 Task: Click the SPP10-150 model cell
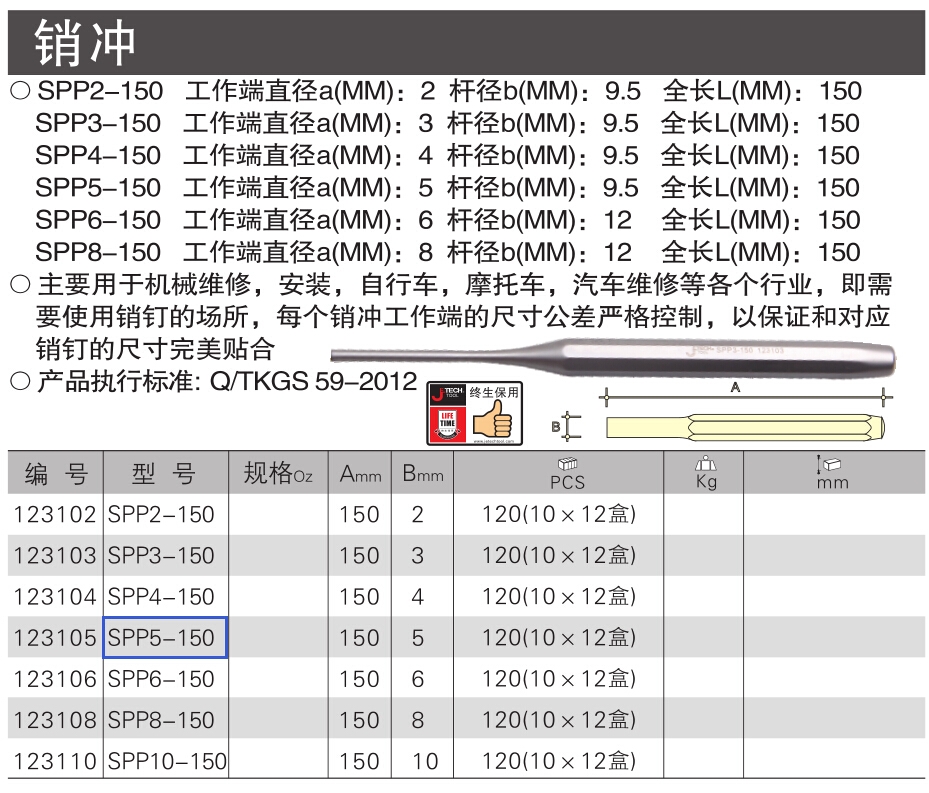(166, 761)
